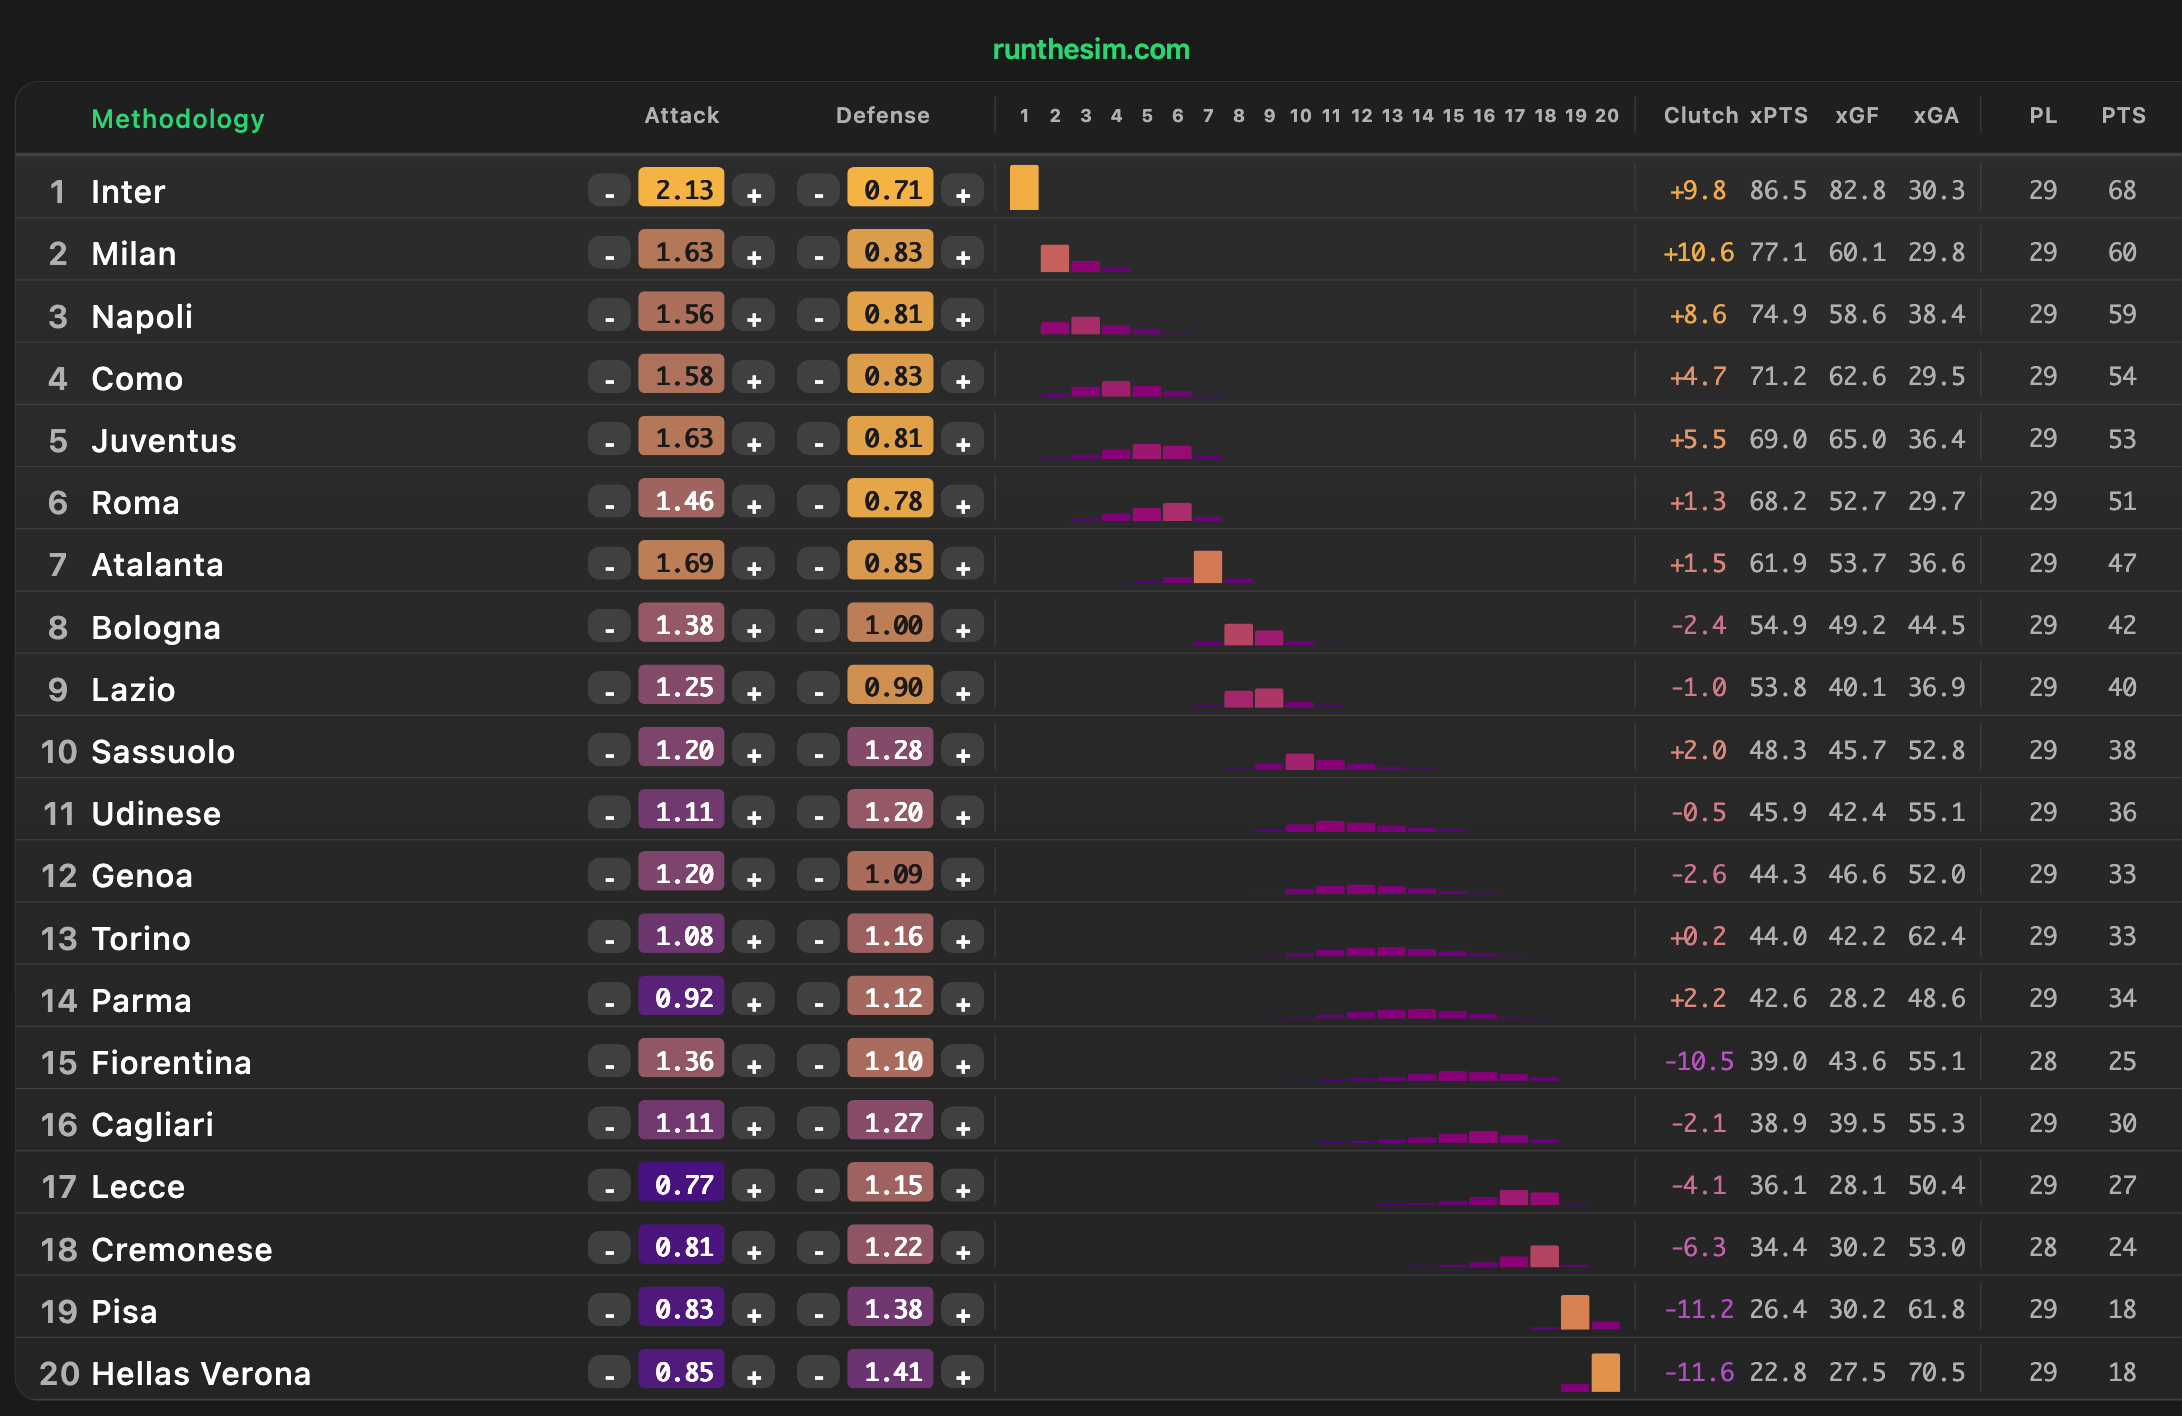
Task: Visit runthesim.com link at top
Action: 1090,49
